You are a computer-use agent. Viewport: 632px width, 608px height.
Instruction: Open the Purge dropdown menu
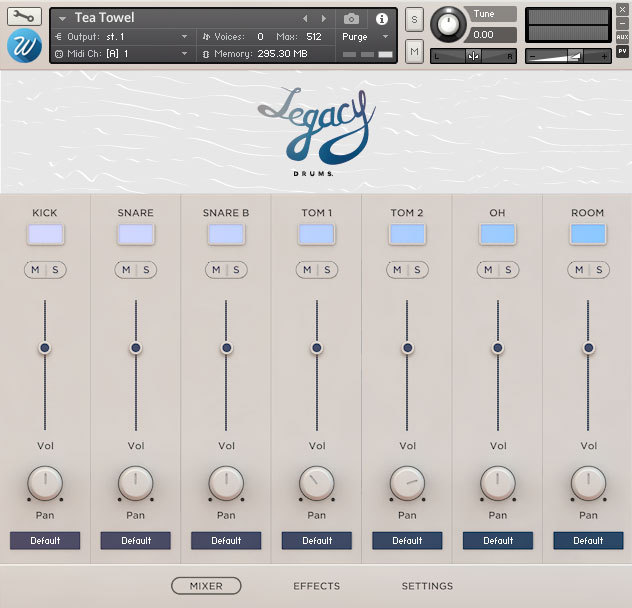[365, 36]
